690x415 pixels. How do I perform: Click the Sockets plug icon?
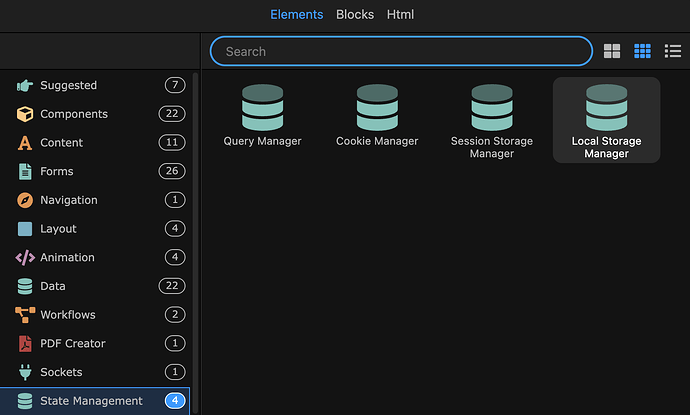[25, 372]
